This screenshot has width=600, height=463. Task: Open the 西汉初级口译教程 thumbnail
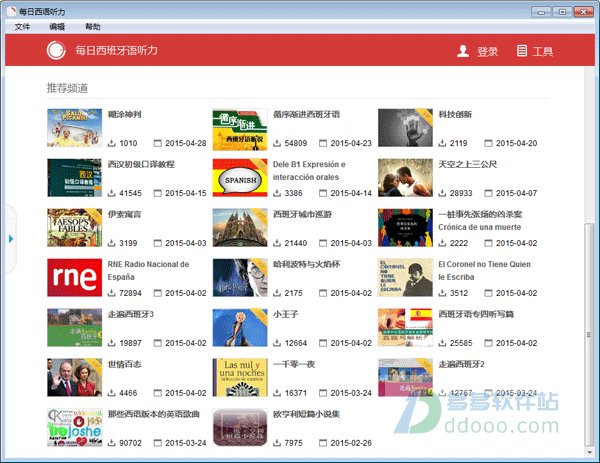(75, 178)
